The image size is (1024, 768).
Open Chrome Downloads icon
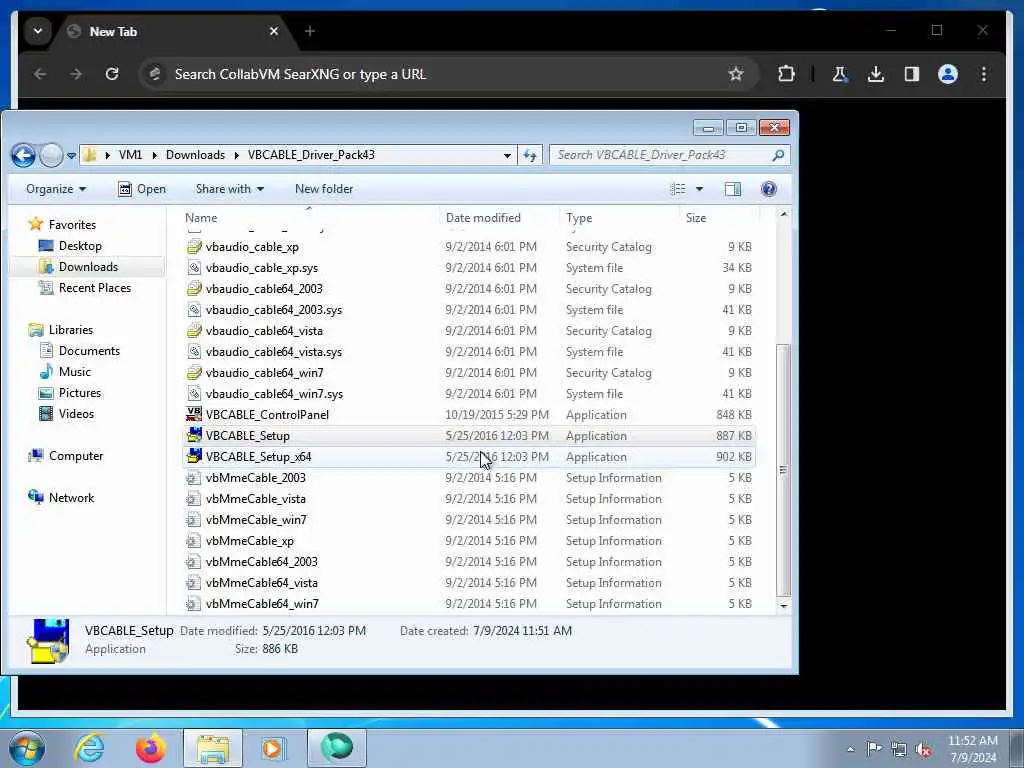pos(876,74)
